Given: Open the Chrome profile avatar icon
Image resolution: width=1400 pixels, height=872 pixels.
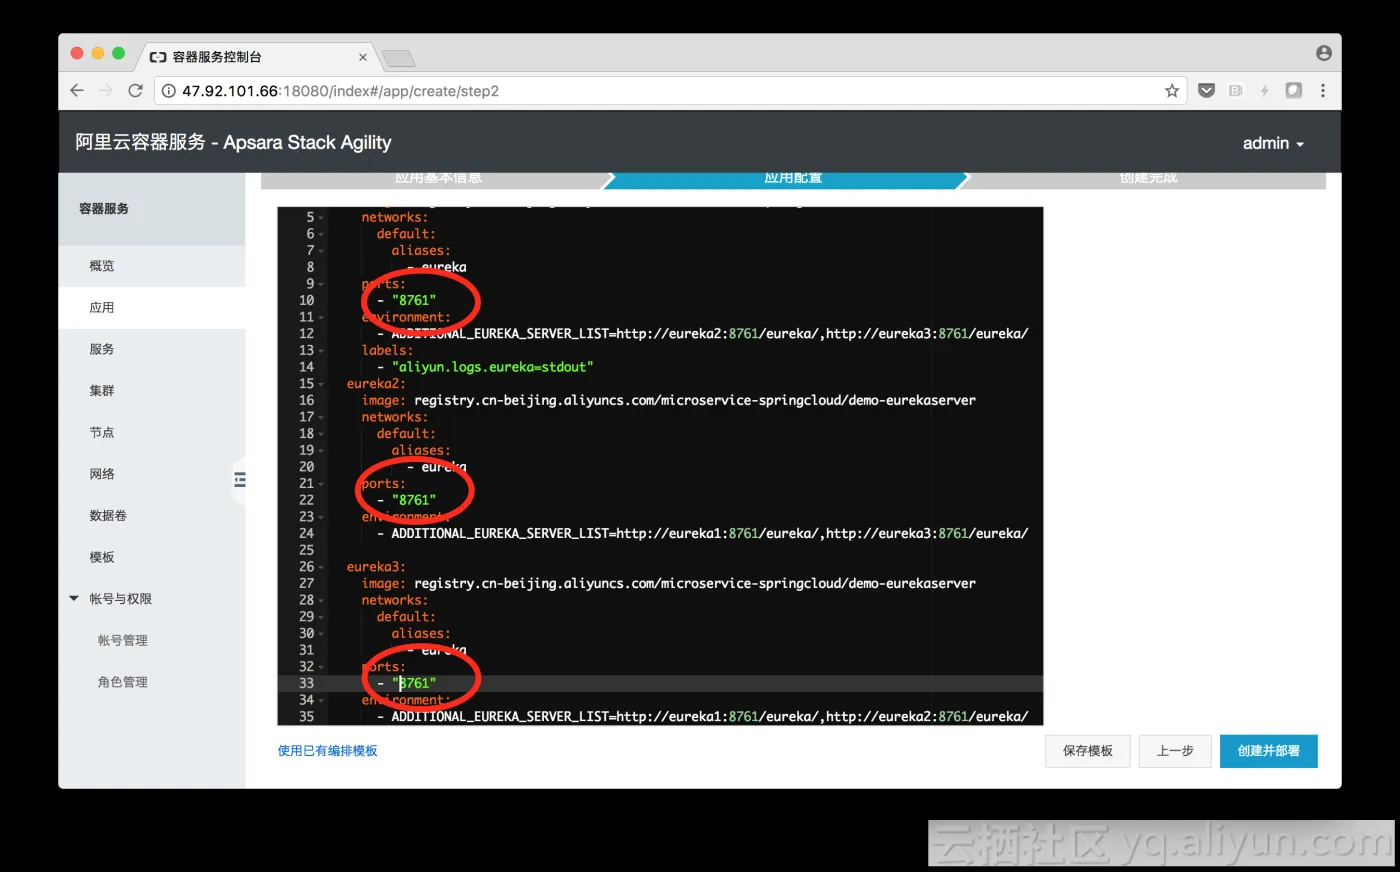Looking at the screenshot, I should pyautogui.click(x=1324, y=53).
